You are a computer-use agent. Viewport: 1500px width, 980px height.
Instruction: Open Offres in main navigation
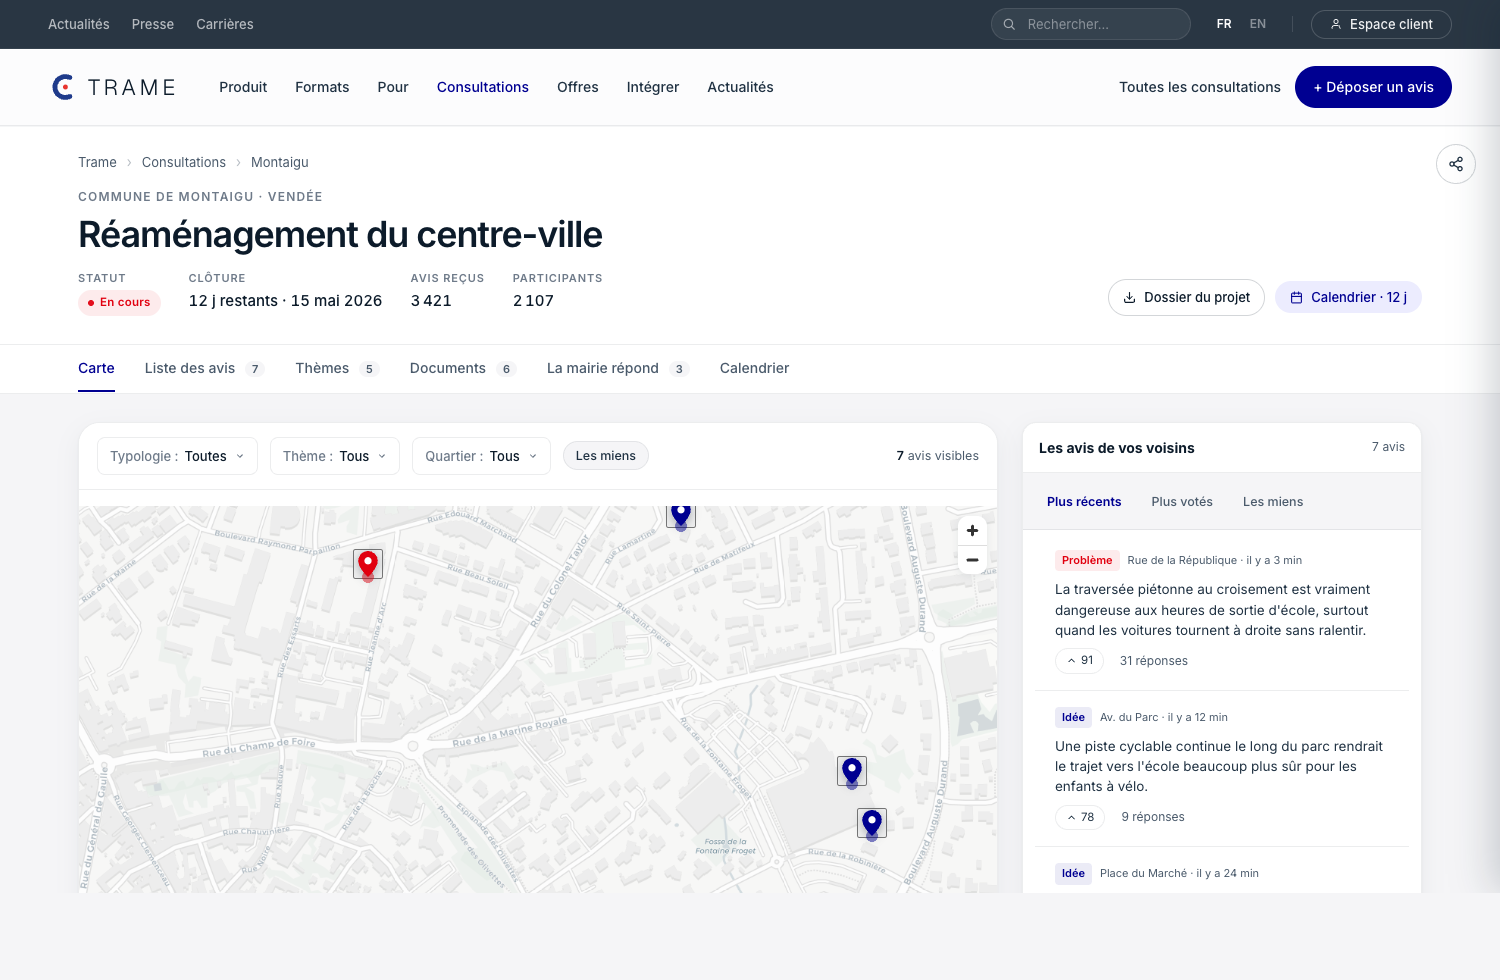tap(578, 87)
